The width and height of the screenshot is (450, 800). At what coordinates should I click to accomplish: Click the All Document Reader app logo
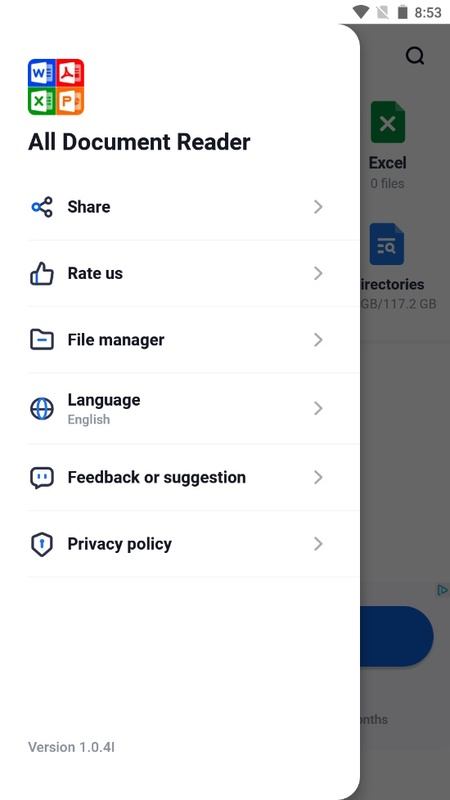coord(56,87)
